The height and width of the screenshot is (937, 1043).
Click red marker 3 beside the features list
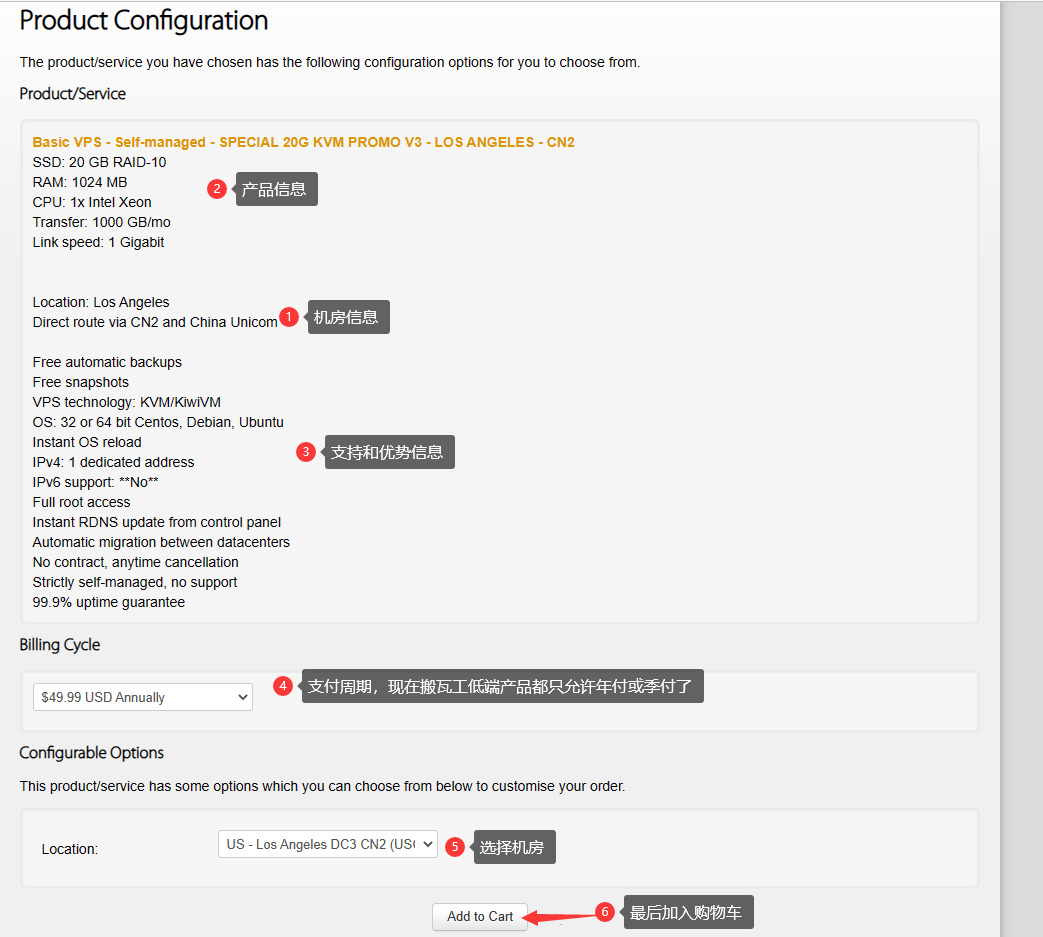tap(306, 452)
